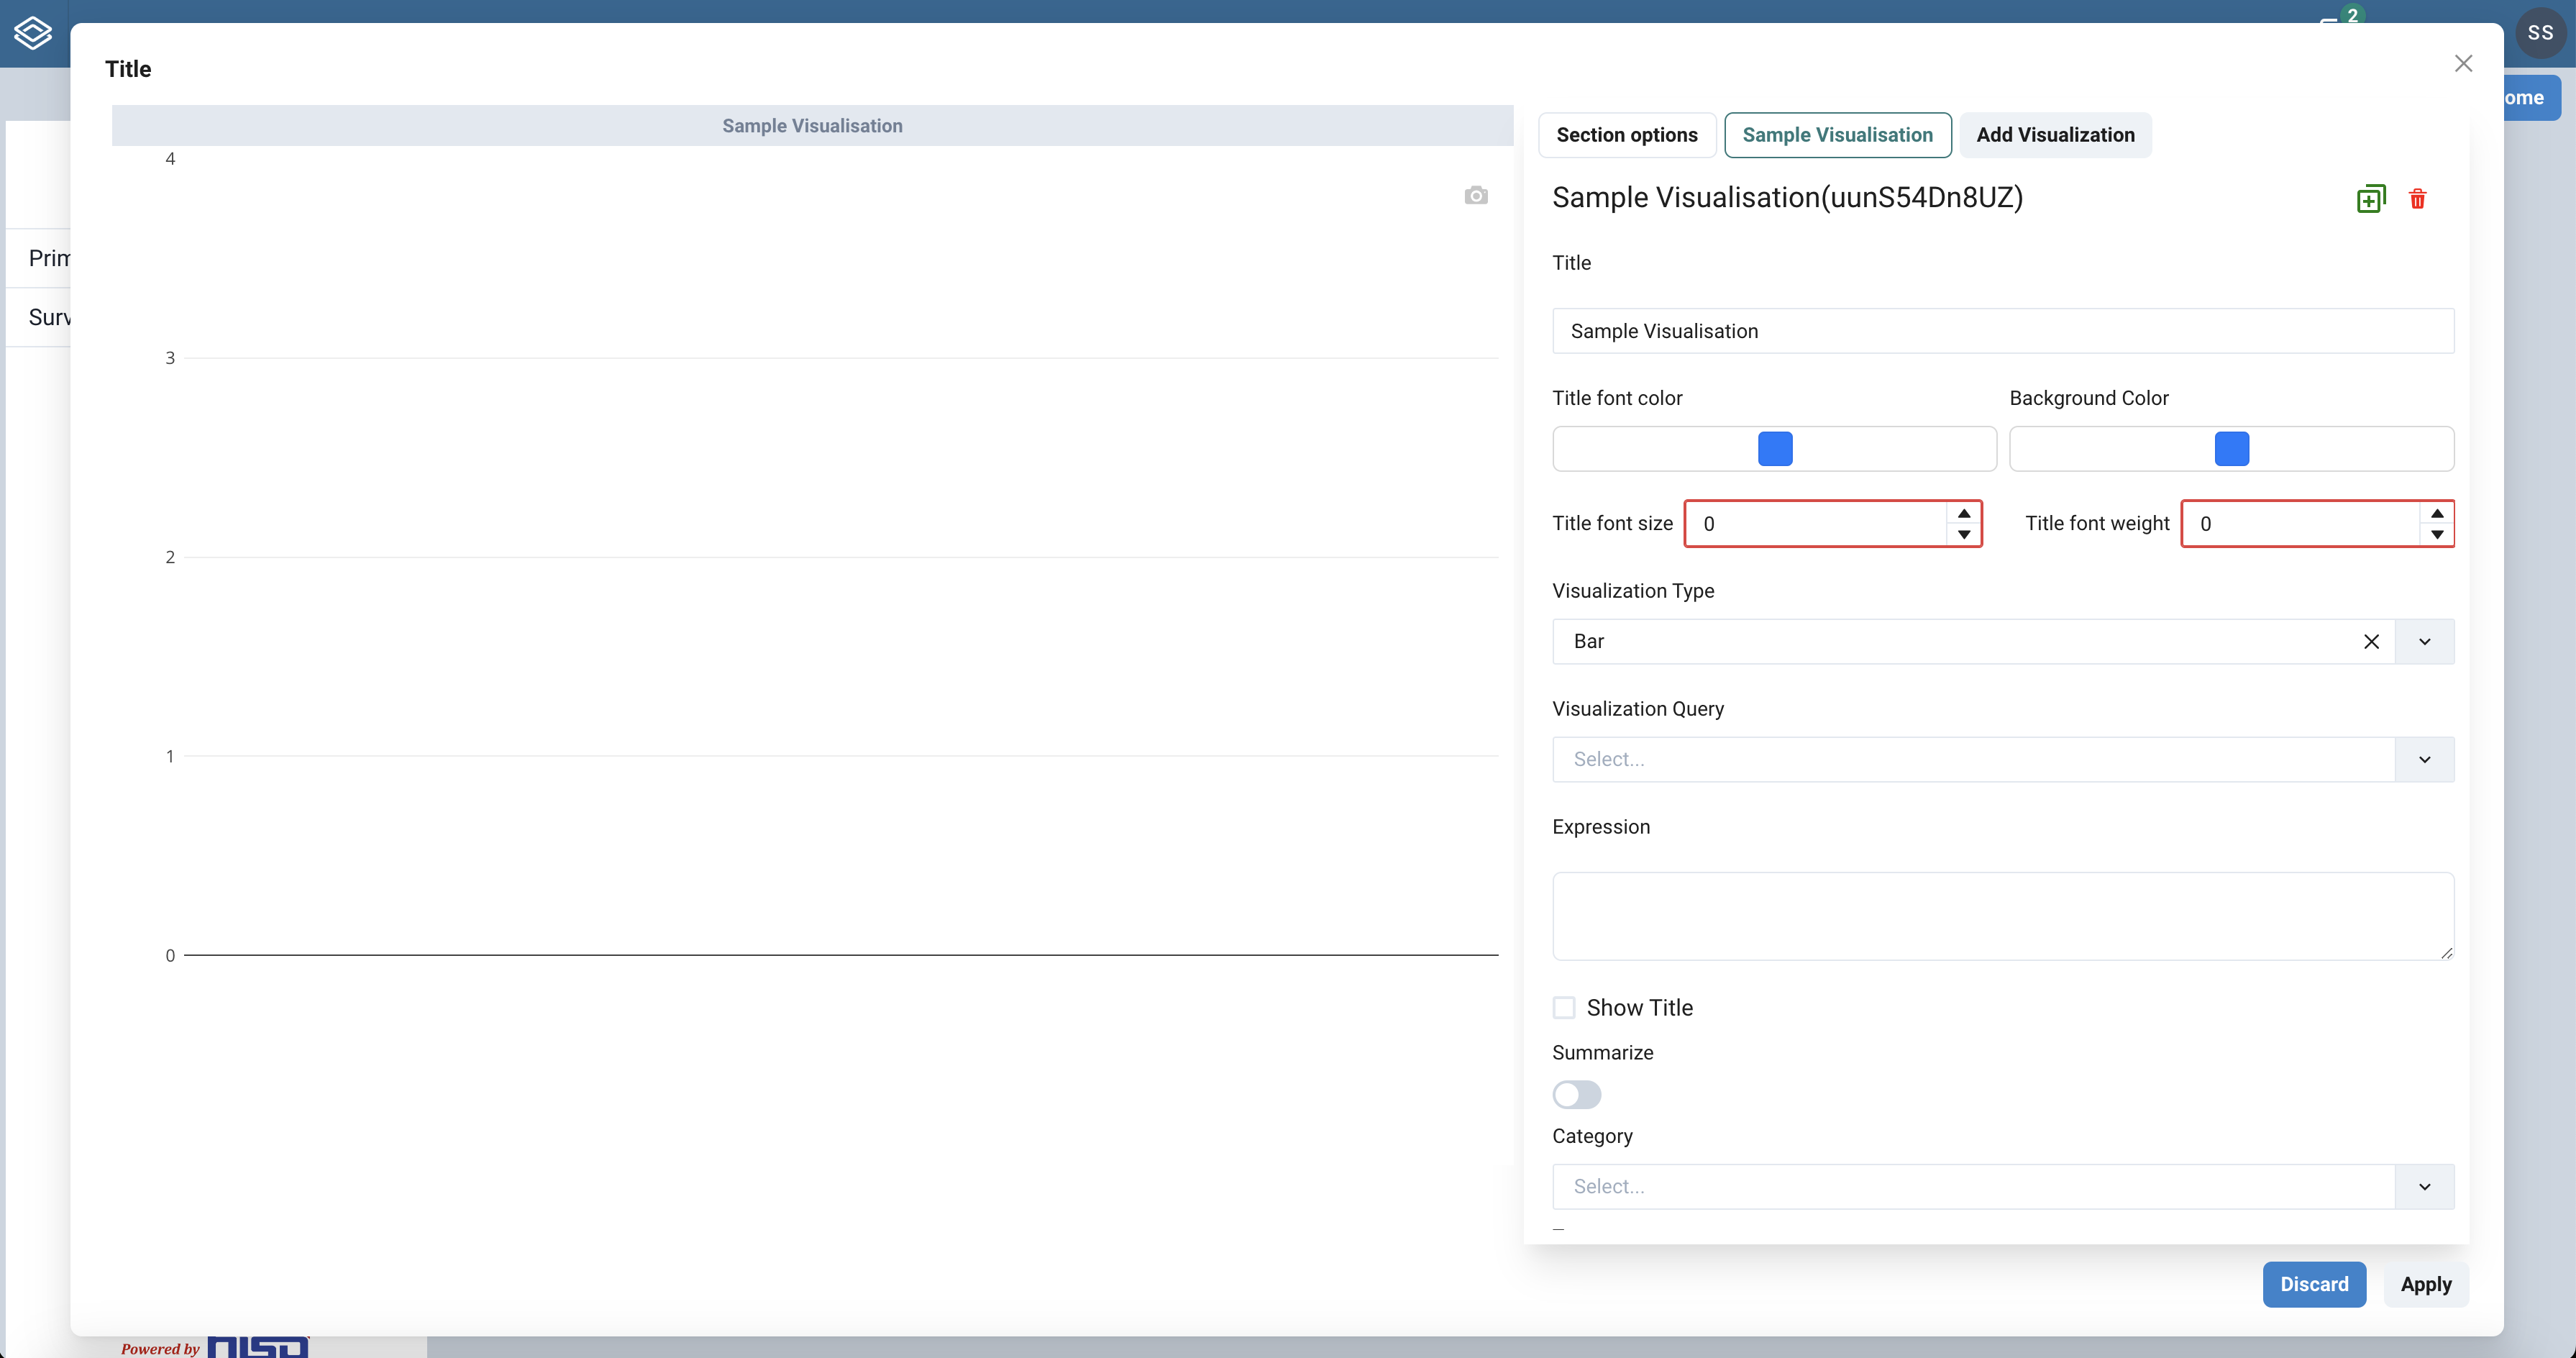Click the Apply button
Screen dimensions: 2576x1358
click(2426, 1285)
